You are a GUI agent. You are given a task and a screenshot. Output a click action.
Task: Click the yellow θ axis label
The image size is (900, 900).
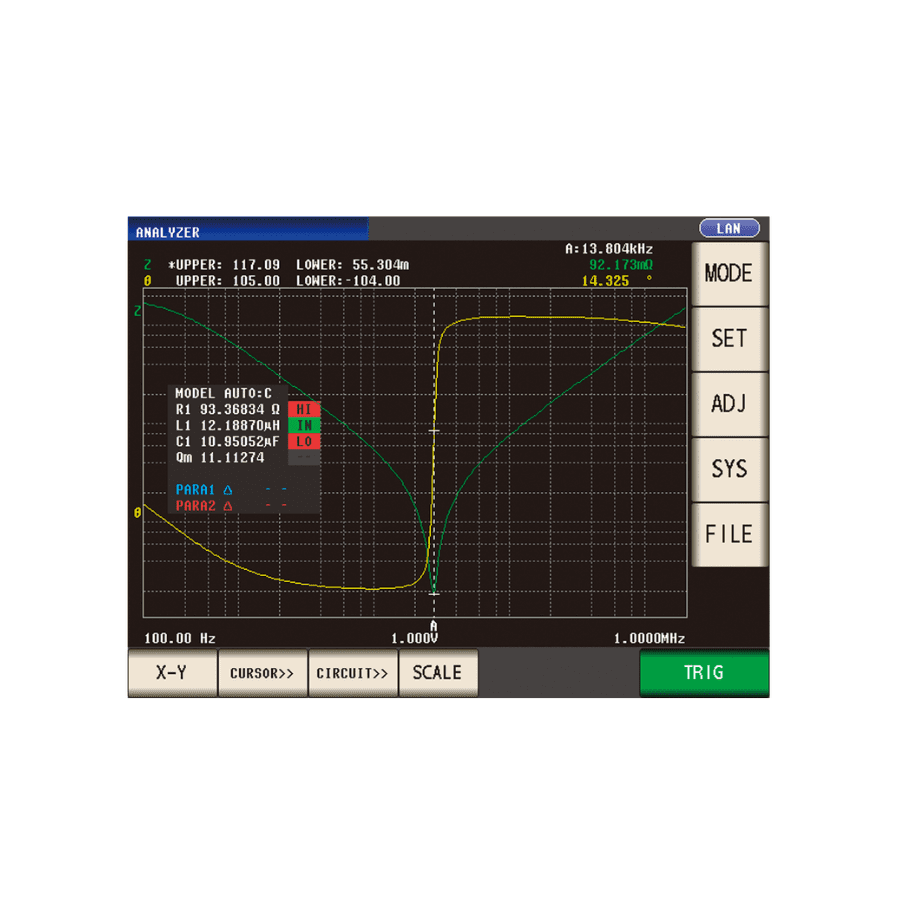click(x=138, y=514)
